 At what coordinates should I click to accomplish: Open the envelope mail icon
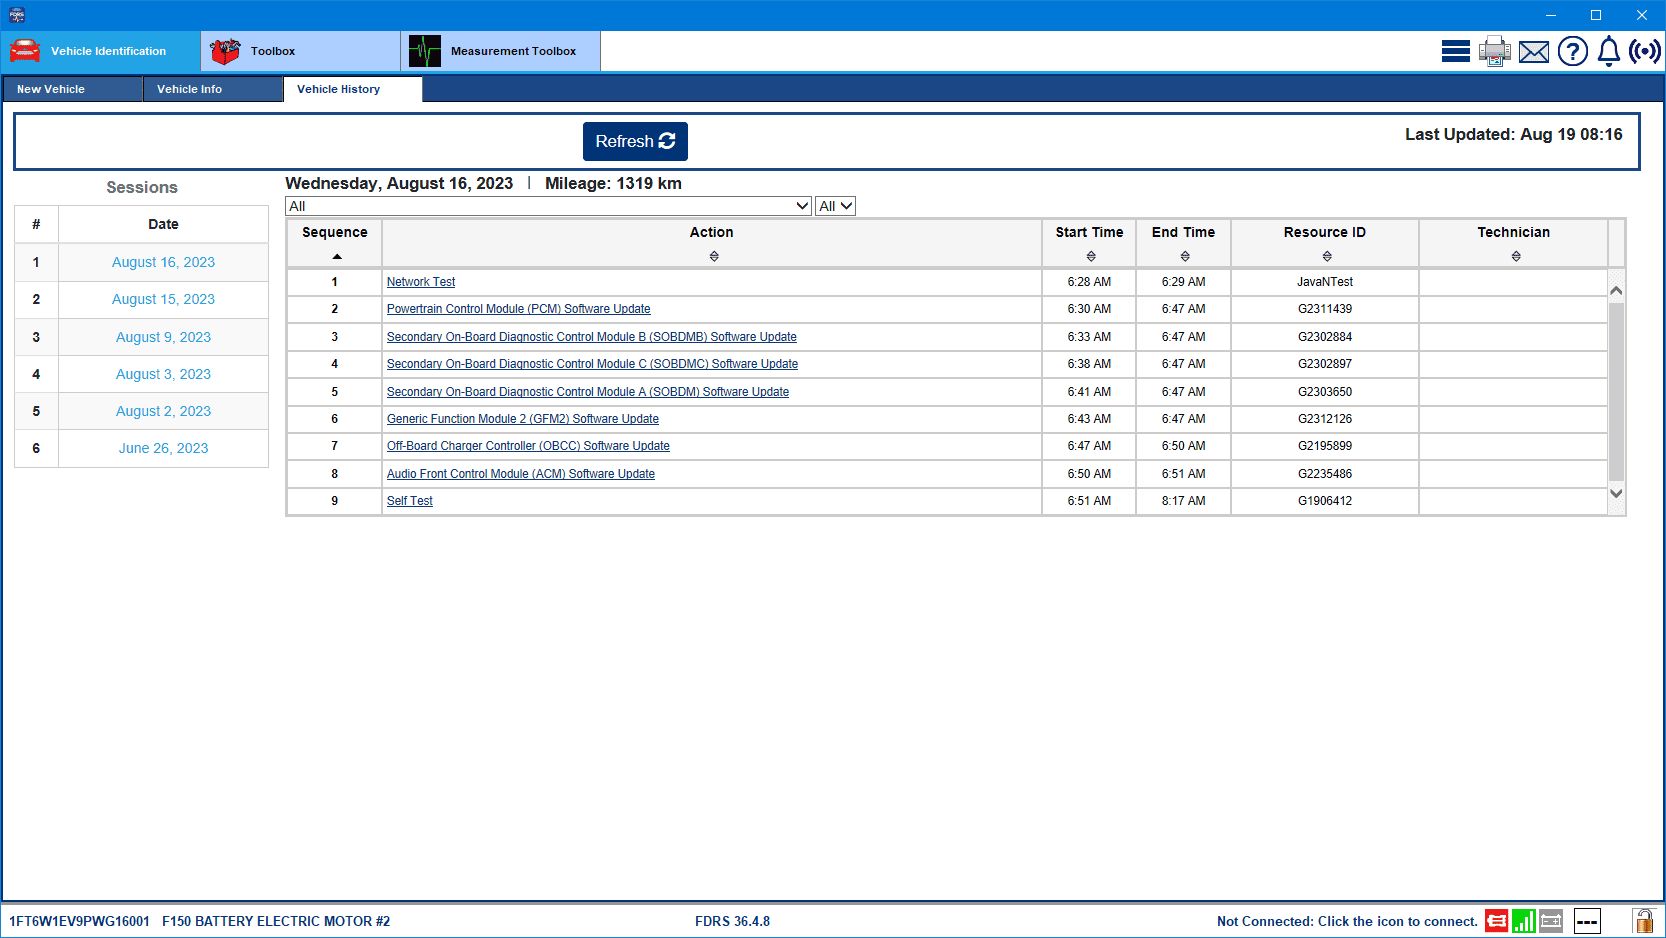(x=1533, y=52)
